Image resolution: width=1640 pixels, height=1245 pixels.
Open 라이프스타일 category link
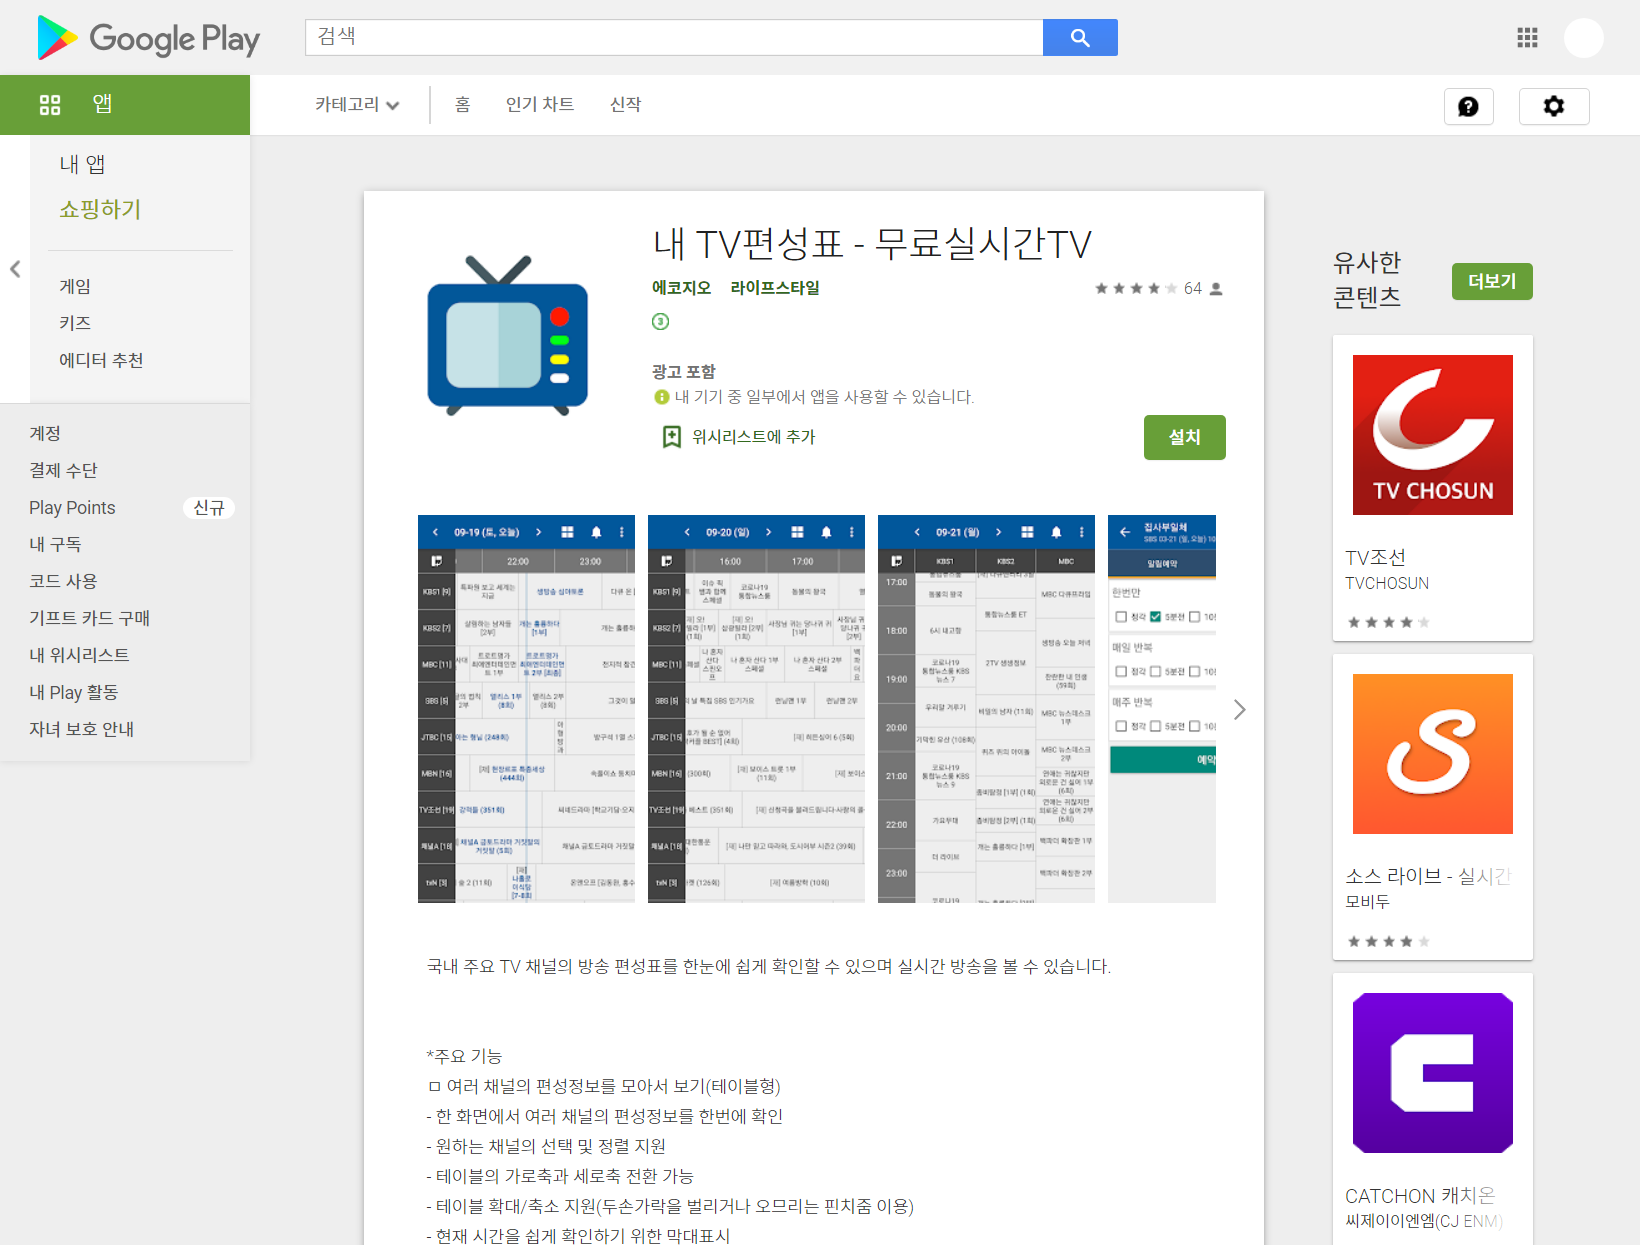point(775,288)
